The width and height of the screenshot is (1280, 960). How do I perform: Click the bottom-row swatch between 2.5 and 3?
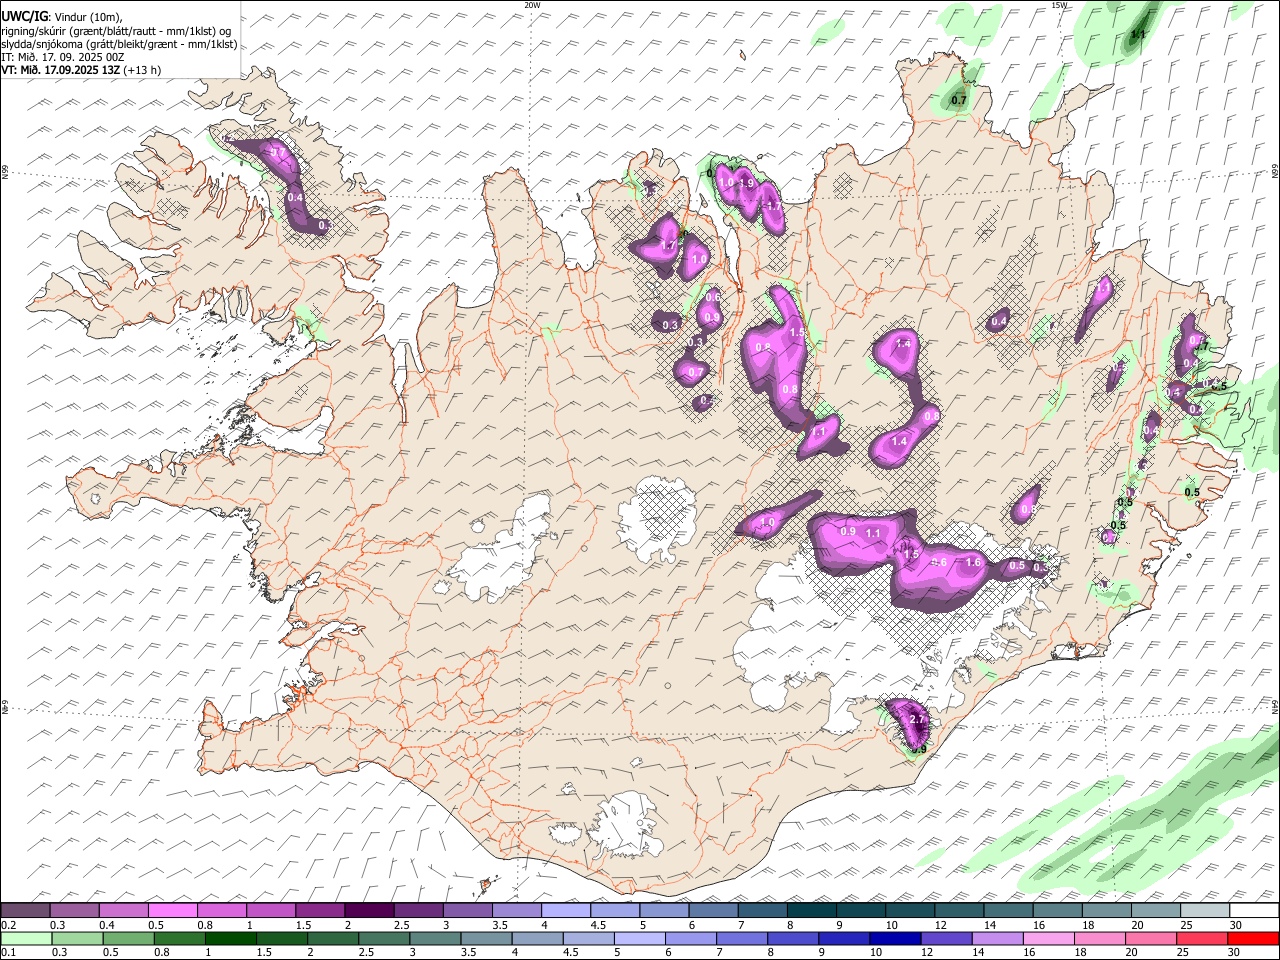(x=384, y=938)
